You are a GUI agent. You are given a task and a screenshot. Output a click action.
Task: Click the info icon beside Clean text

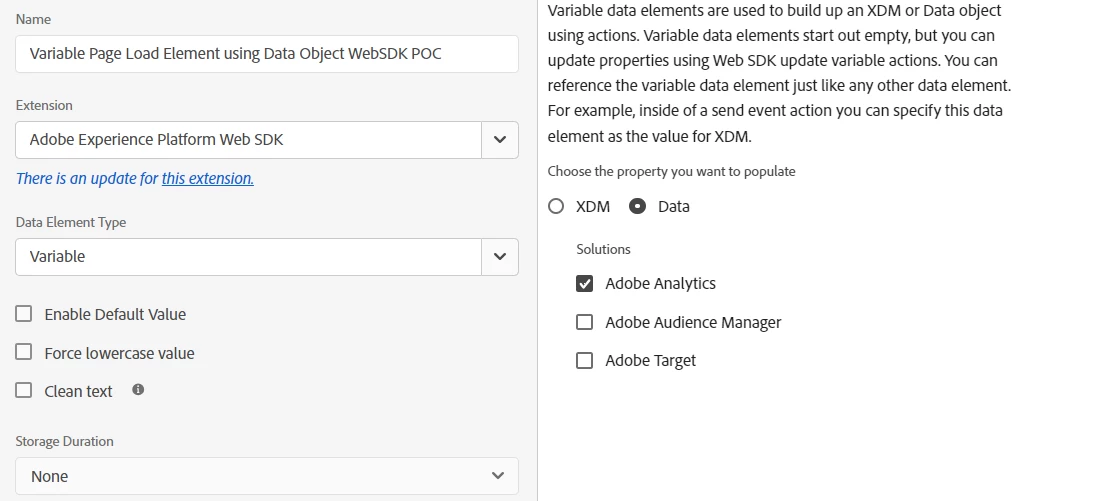(x=138, y=390)
